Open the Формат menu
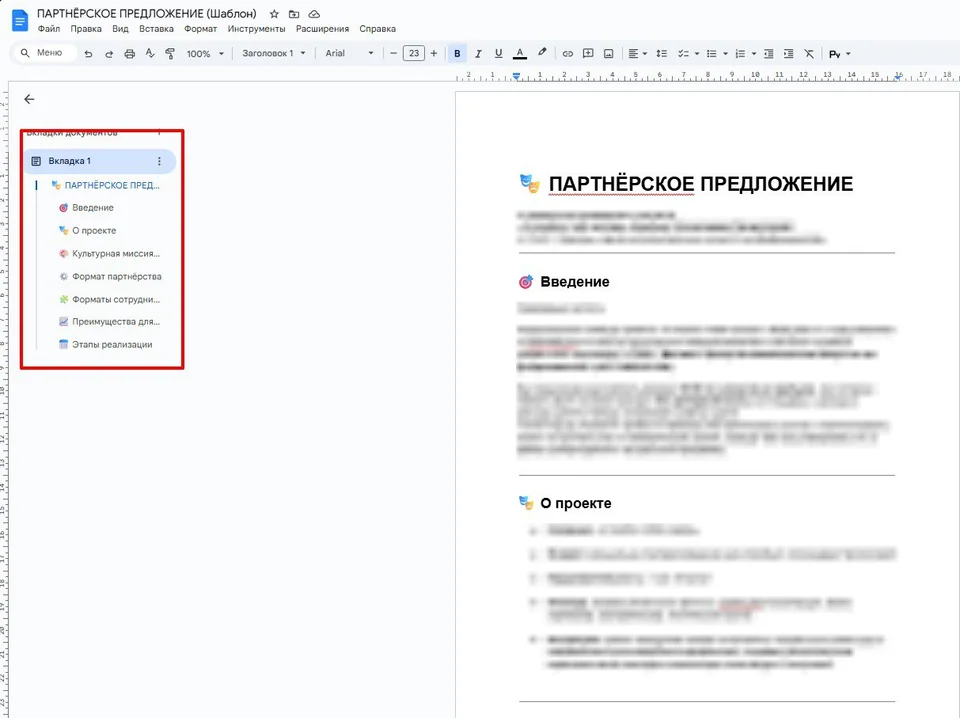The width and height of the screenshot is (960, 718). coord(200,29)
